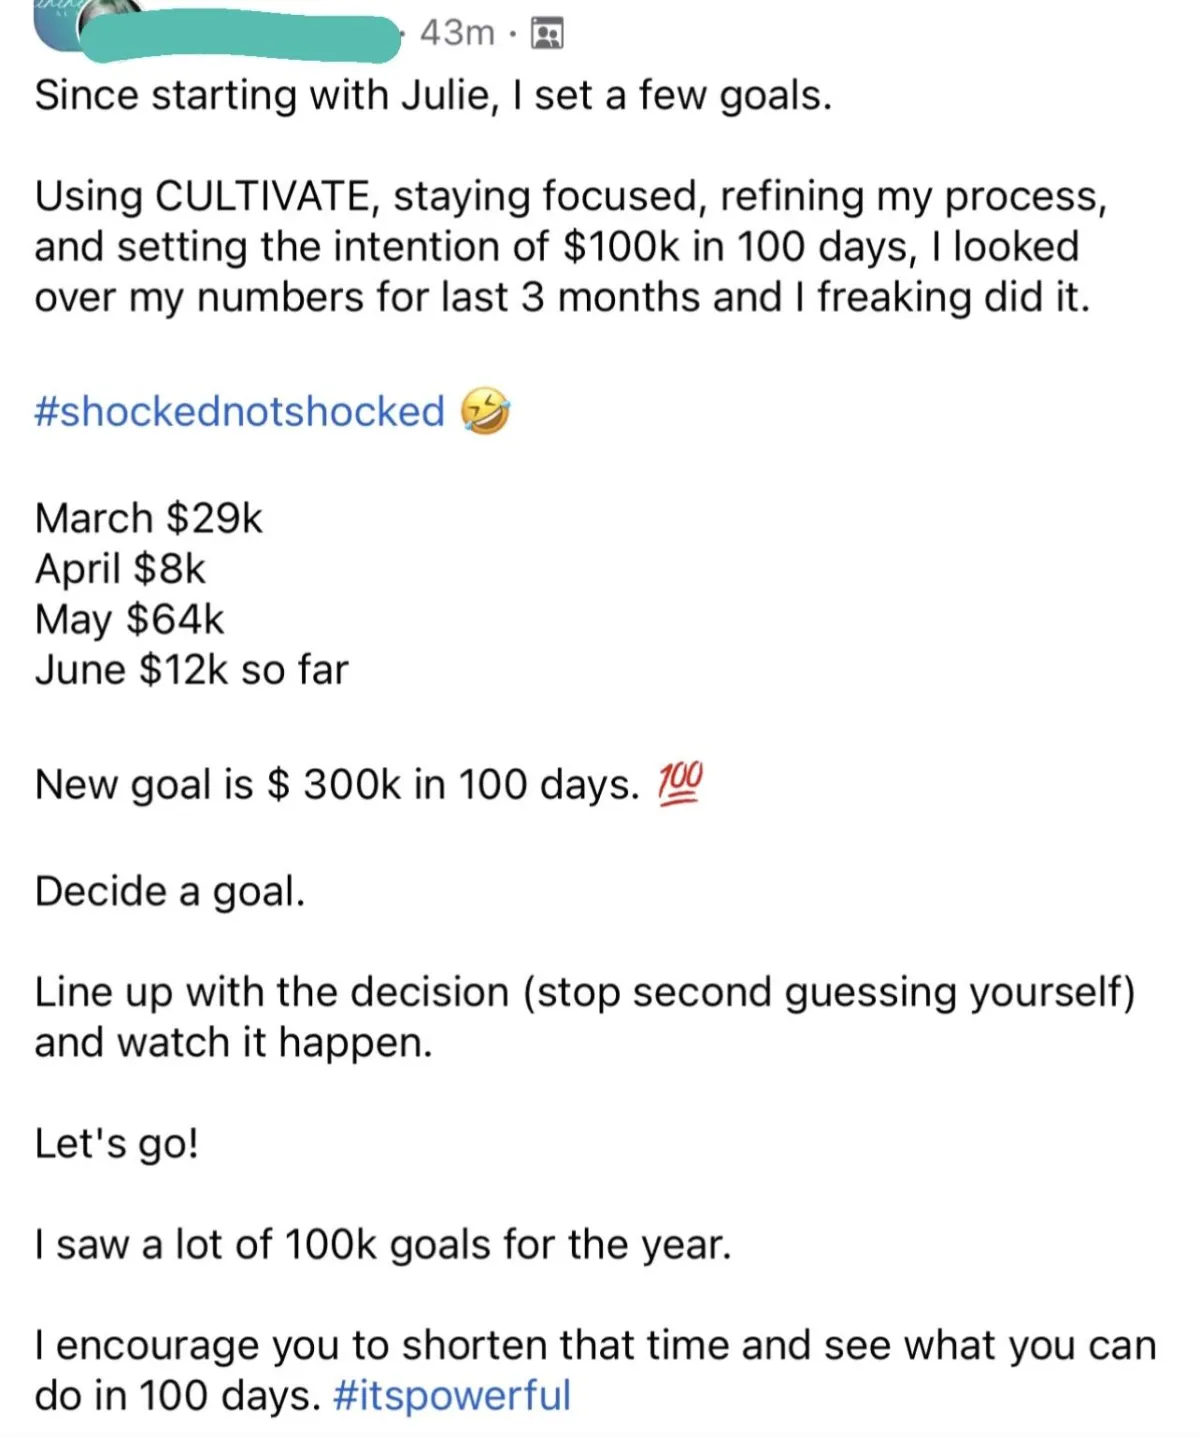Click the laughing emoji after the hashtag
The height and width of the screenshot is (1437, 1200).
[x=485, y=412]
